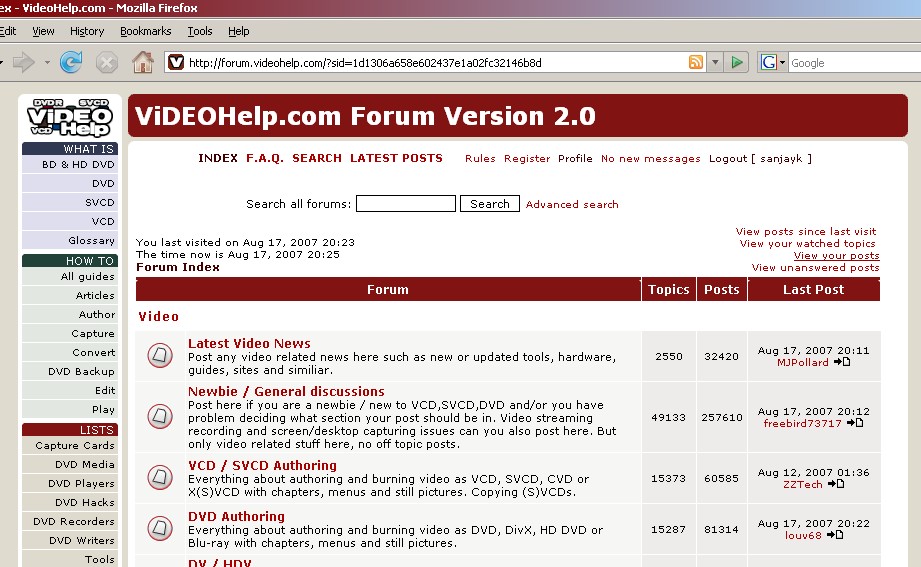The width and height of the screenshot is (921, 567).
Task: Open the Bookmarks menu
Action: tap(146, 31)
